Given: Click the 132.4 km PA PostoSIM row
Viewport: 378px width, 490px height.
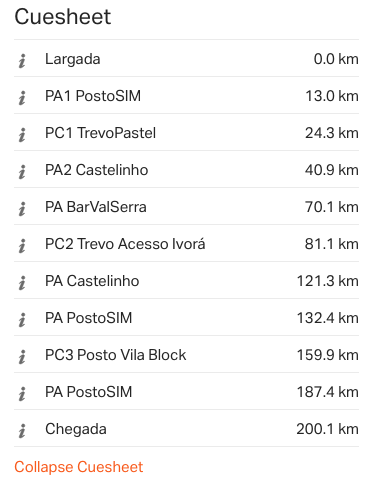Looking at the screenshot, I should click(186, 317).
